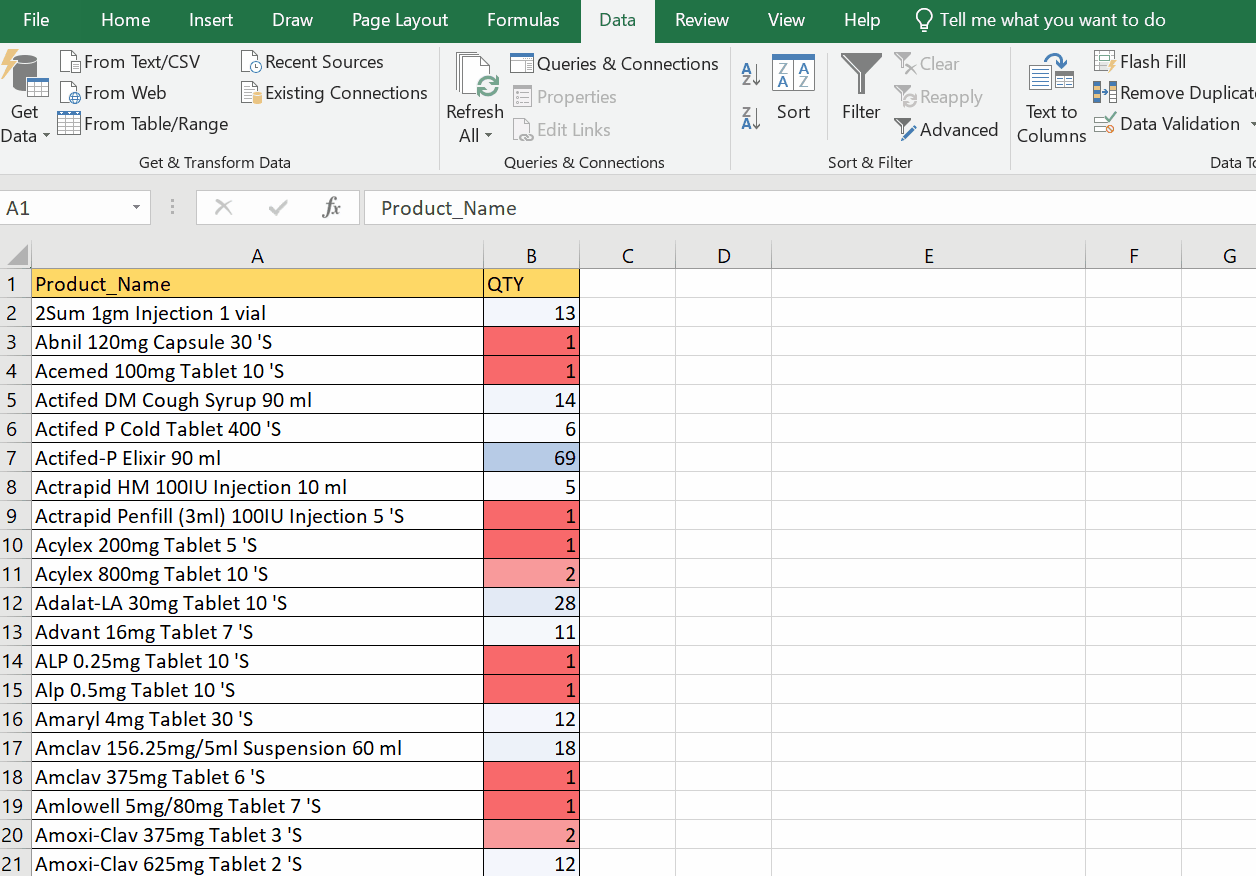The image size is (1256, 876).
Task: Click the Insert Function fx icon
Action: (333, 207)
